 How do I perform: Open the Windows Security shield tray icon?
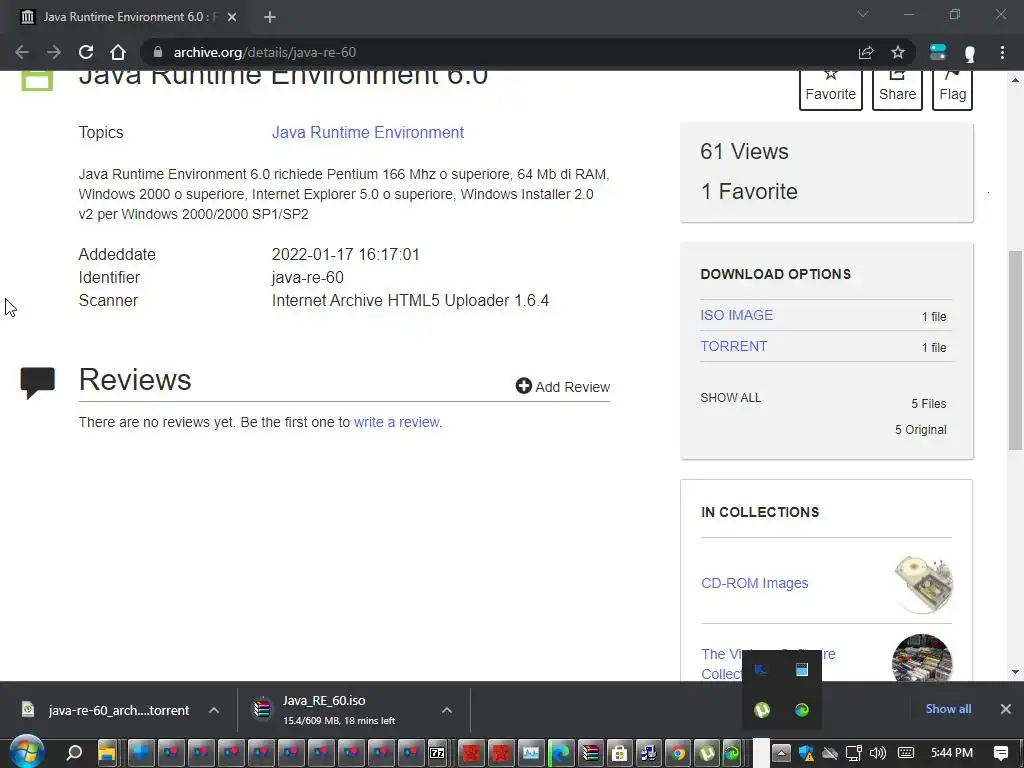807,753
